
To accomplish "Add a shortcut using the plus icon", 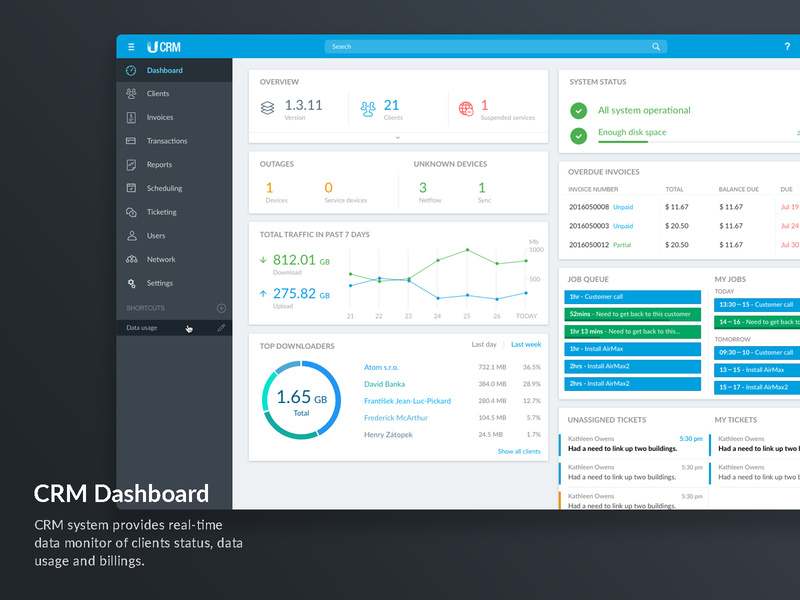I will 222,306.
